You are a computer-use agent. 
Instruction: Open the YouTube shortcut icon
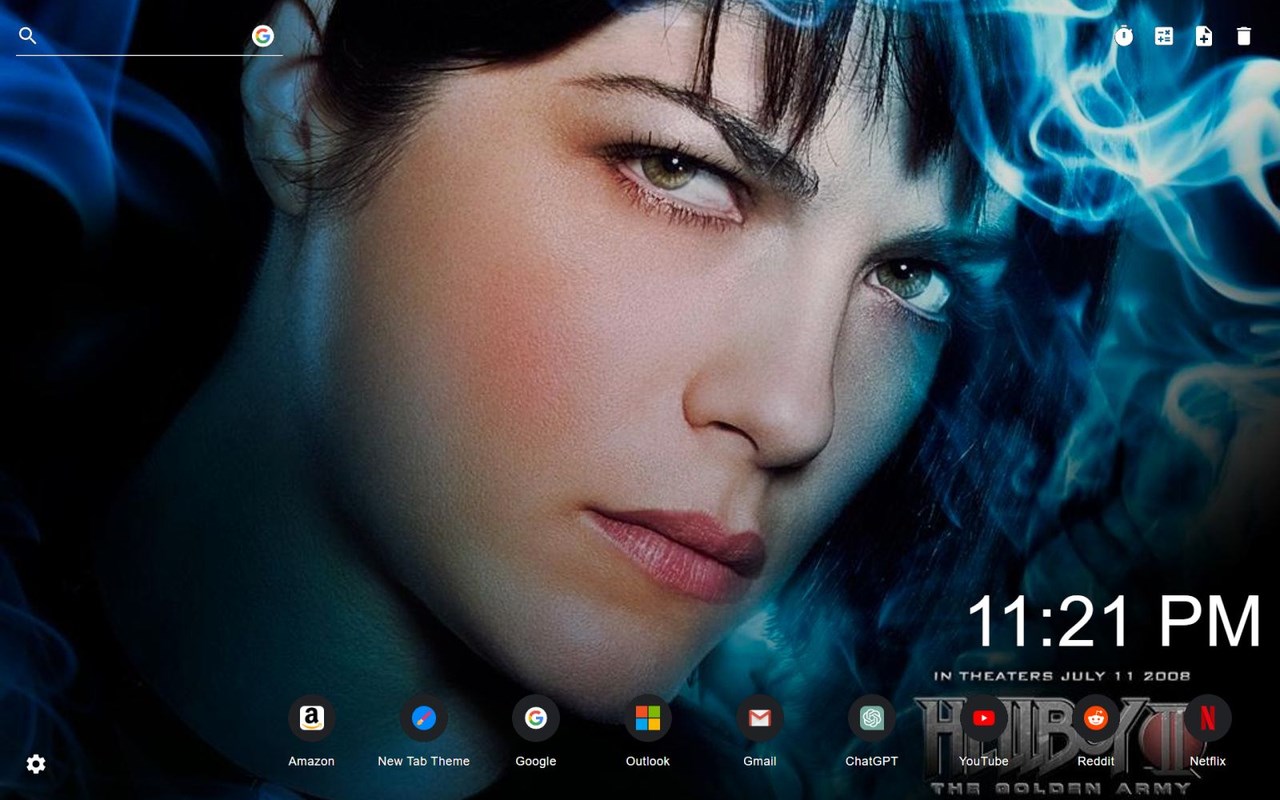(x=984, y=718)
